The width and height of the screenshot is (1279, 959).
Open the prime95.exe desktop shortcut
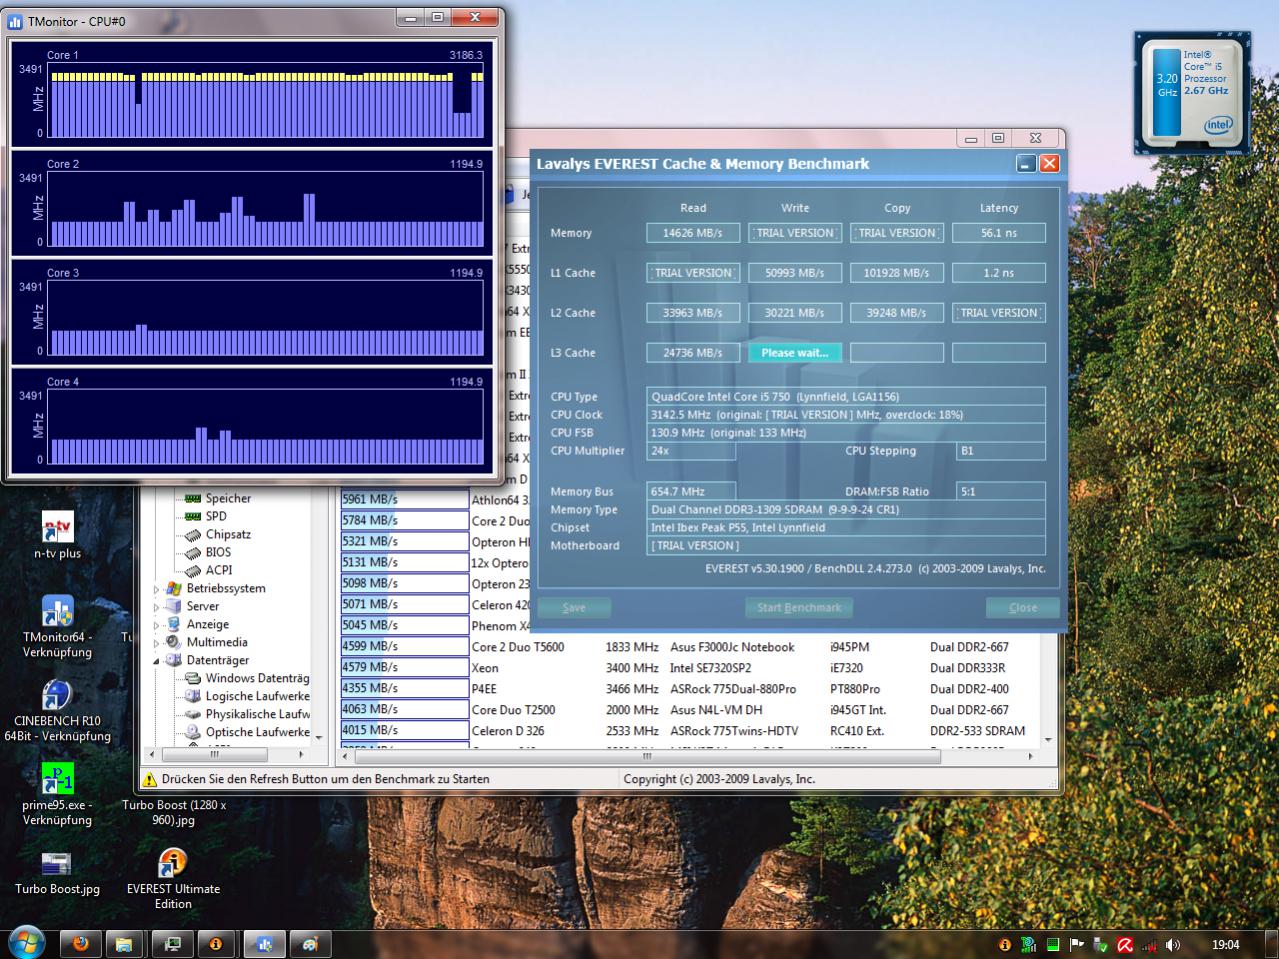click(57, 795)
